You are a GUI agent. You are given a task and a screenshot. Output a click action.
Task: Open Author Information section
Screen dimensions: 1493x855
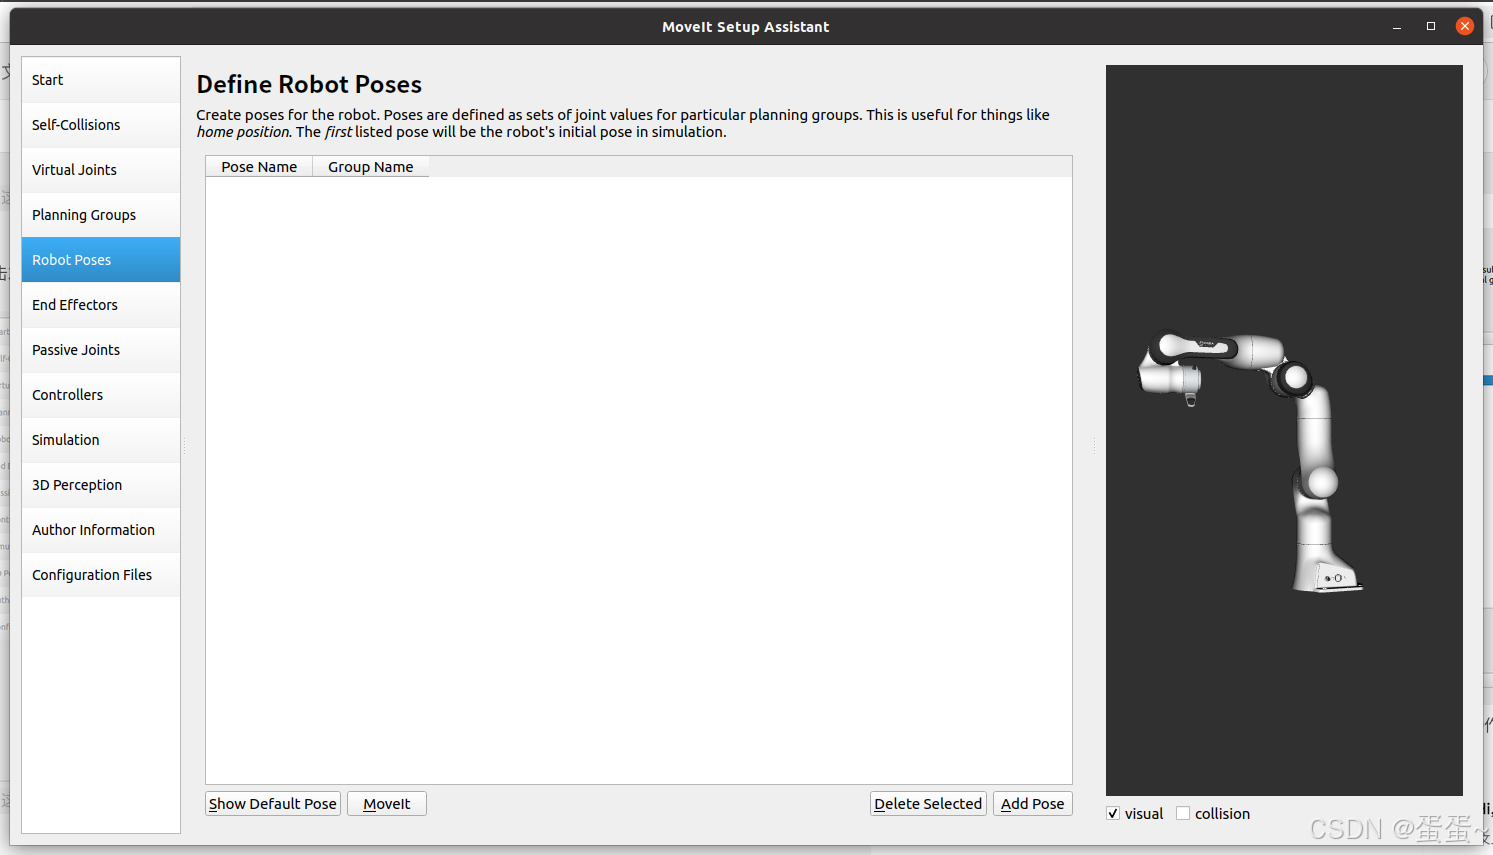coord(101,530)
